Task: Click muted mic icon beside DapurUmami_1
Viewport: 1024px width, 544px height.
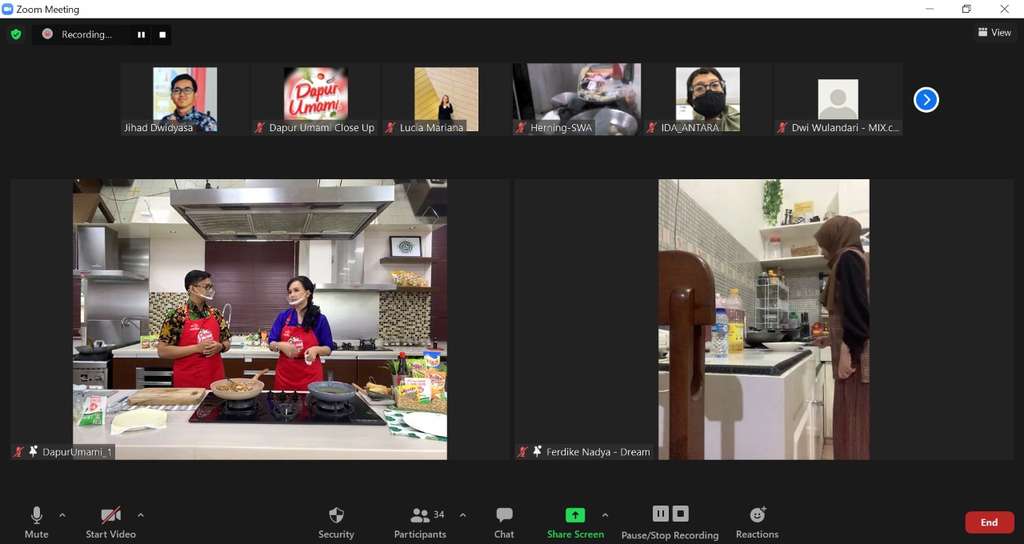Action: coord(19,451)
